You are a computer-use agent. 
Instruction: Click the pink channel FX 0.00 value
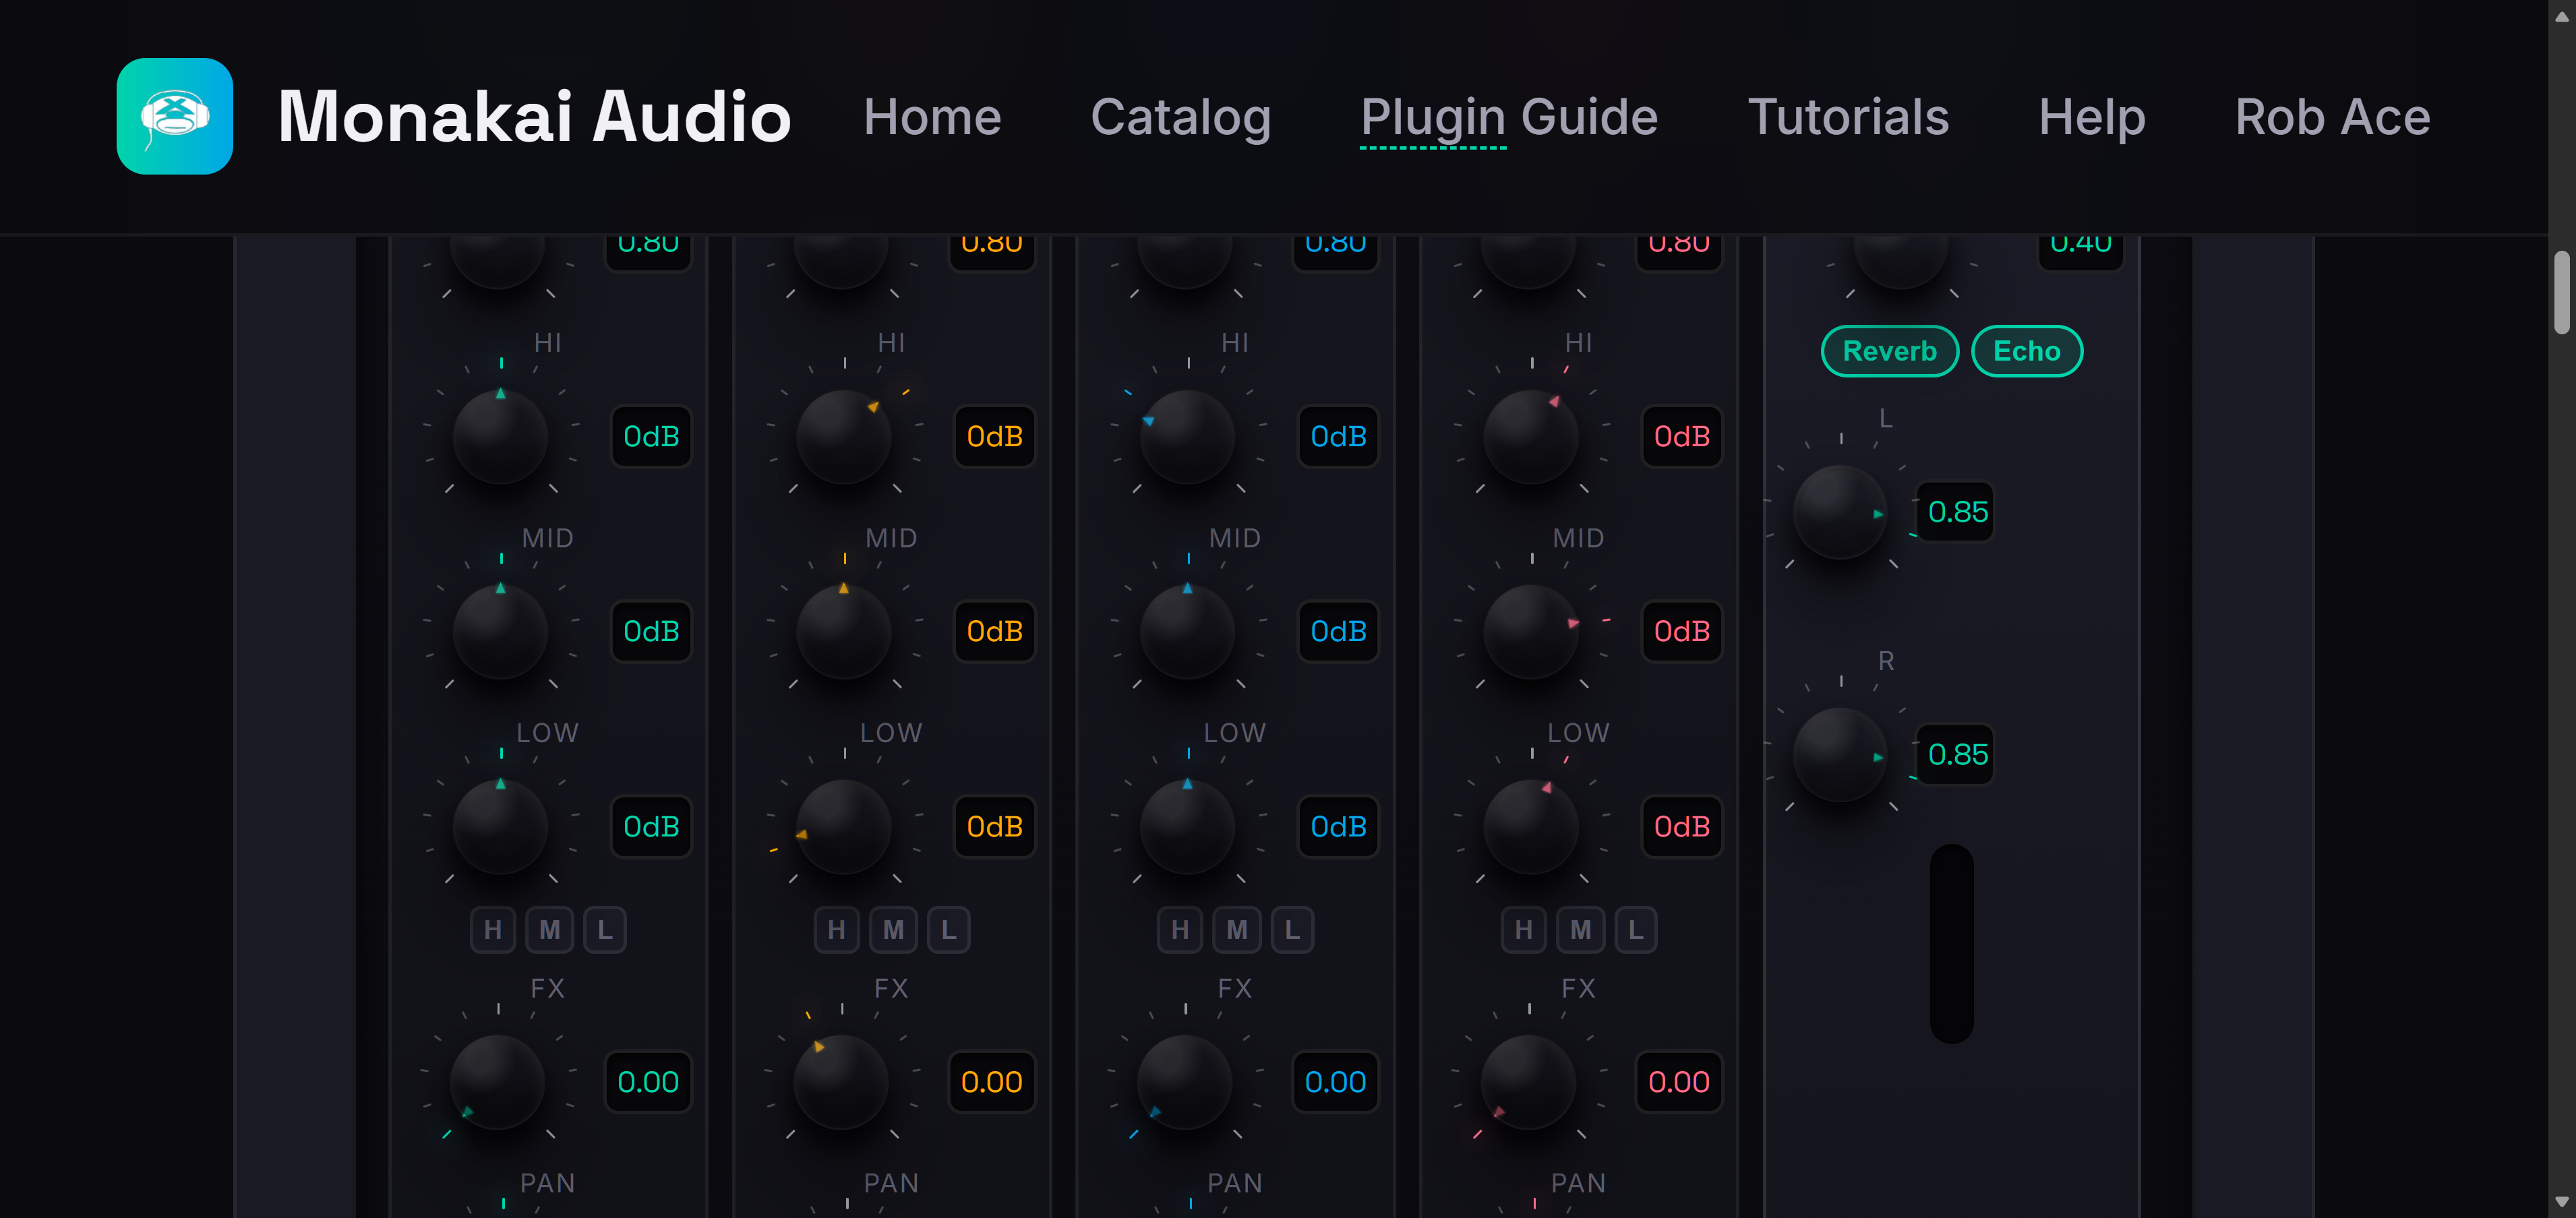coord(1679,1082)
